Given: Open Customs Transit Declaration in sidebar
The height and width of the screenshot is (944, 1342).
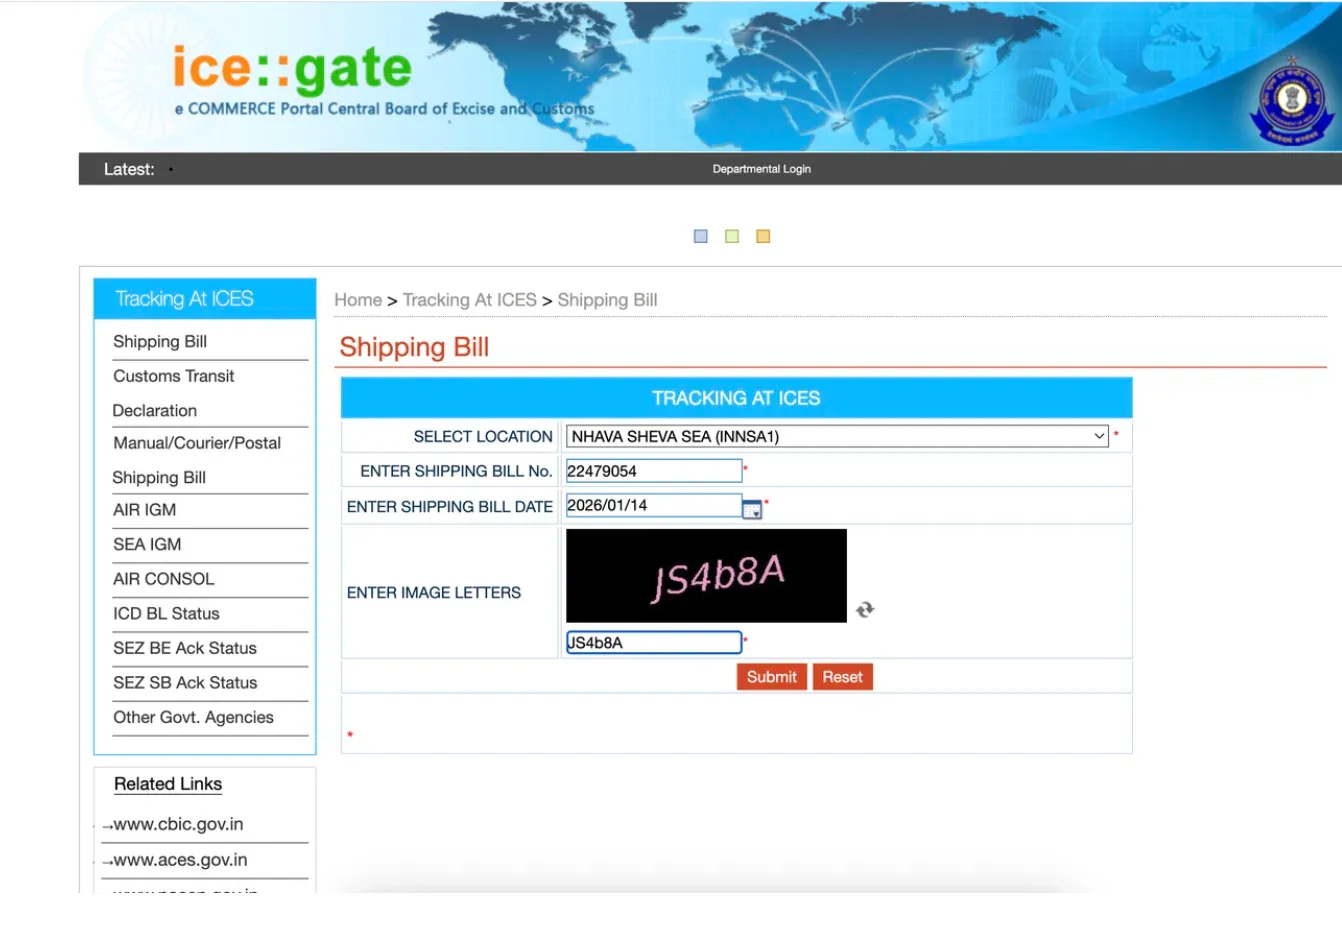Looking at the screenshot, I should [x=174, y=377].
